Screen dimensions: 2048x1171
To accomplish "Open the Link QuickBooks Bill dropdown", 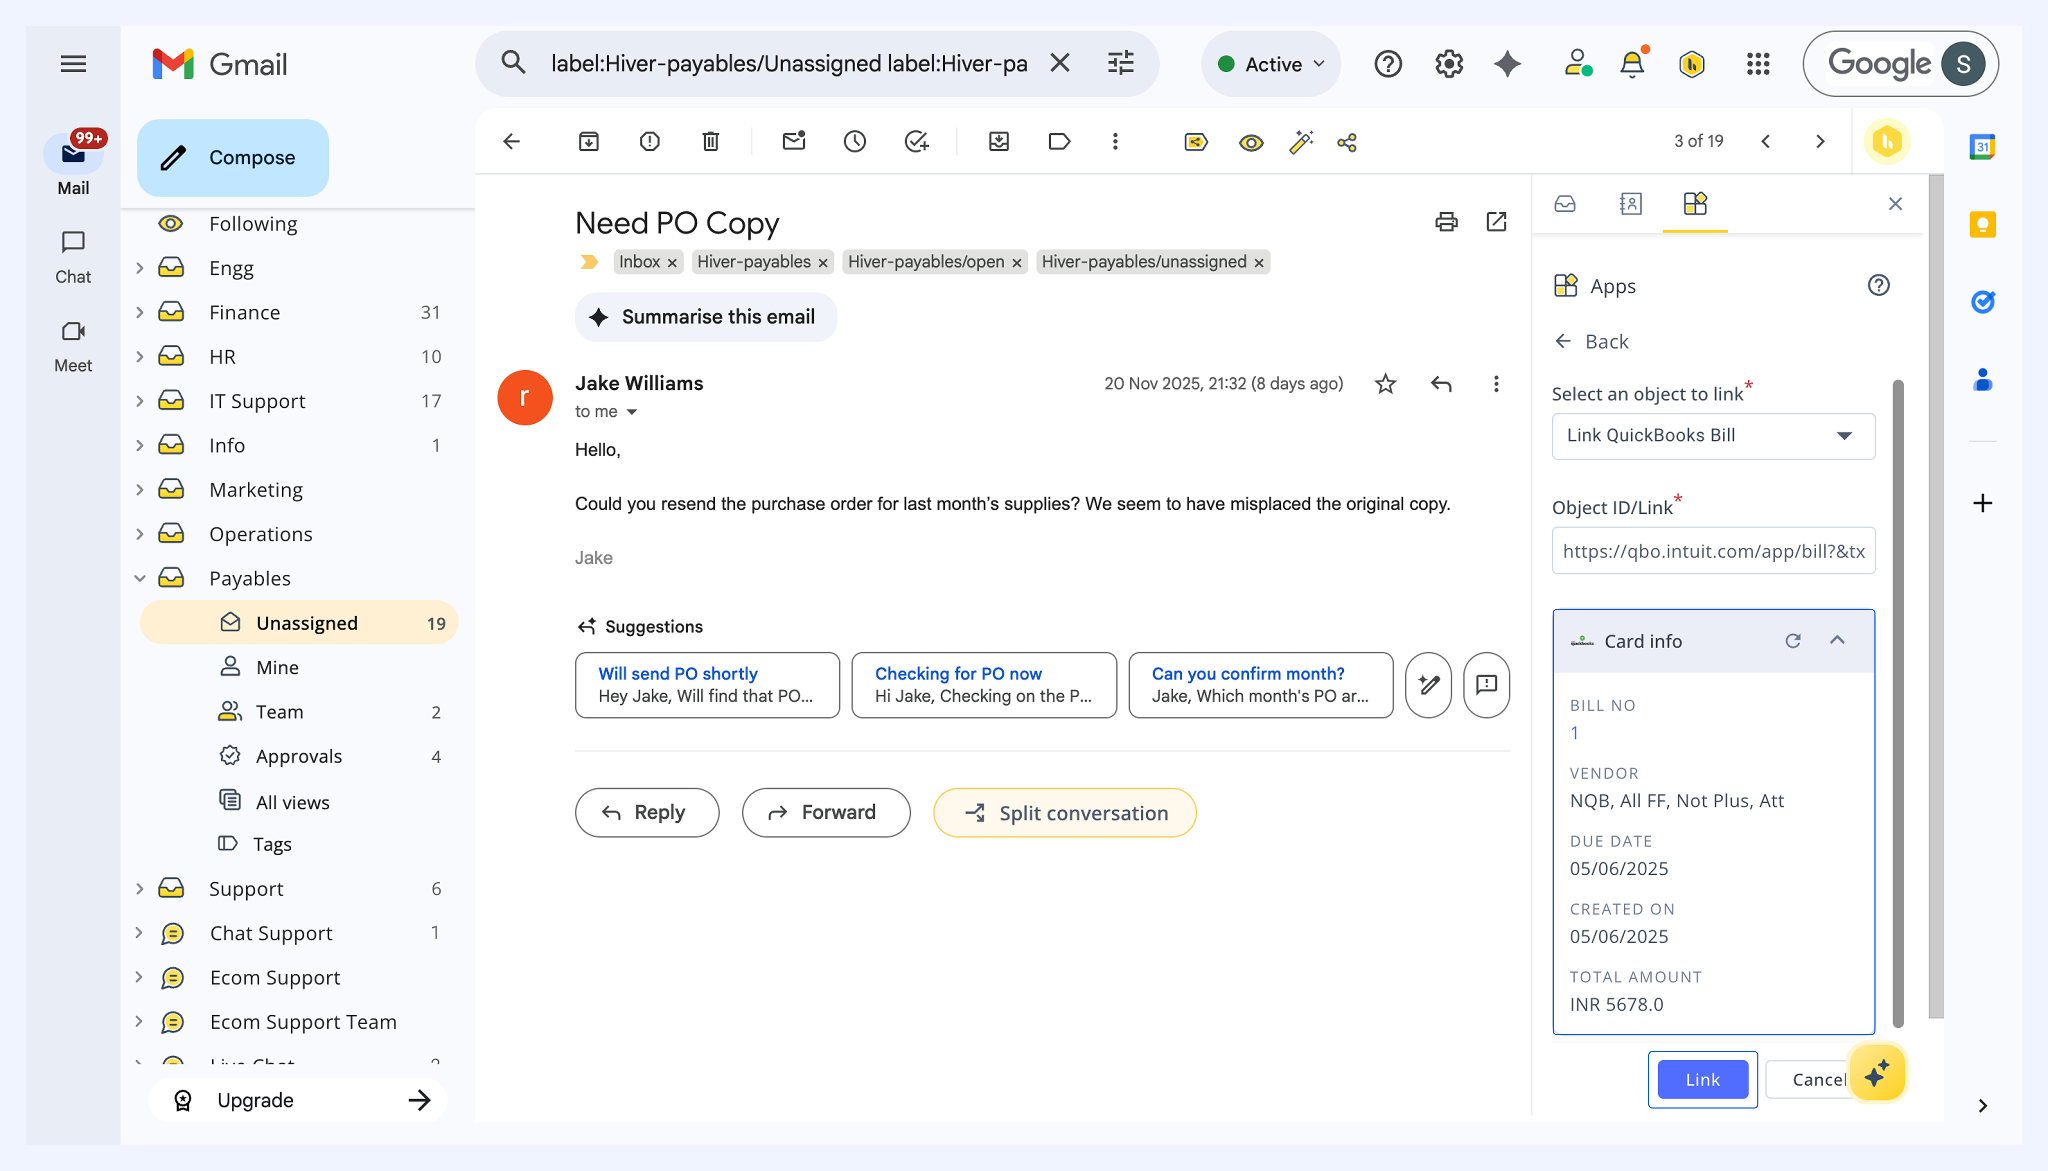I will tap(1713, 436).
